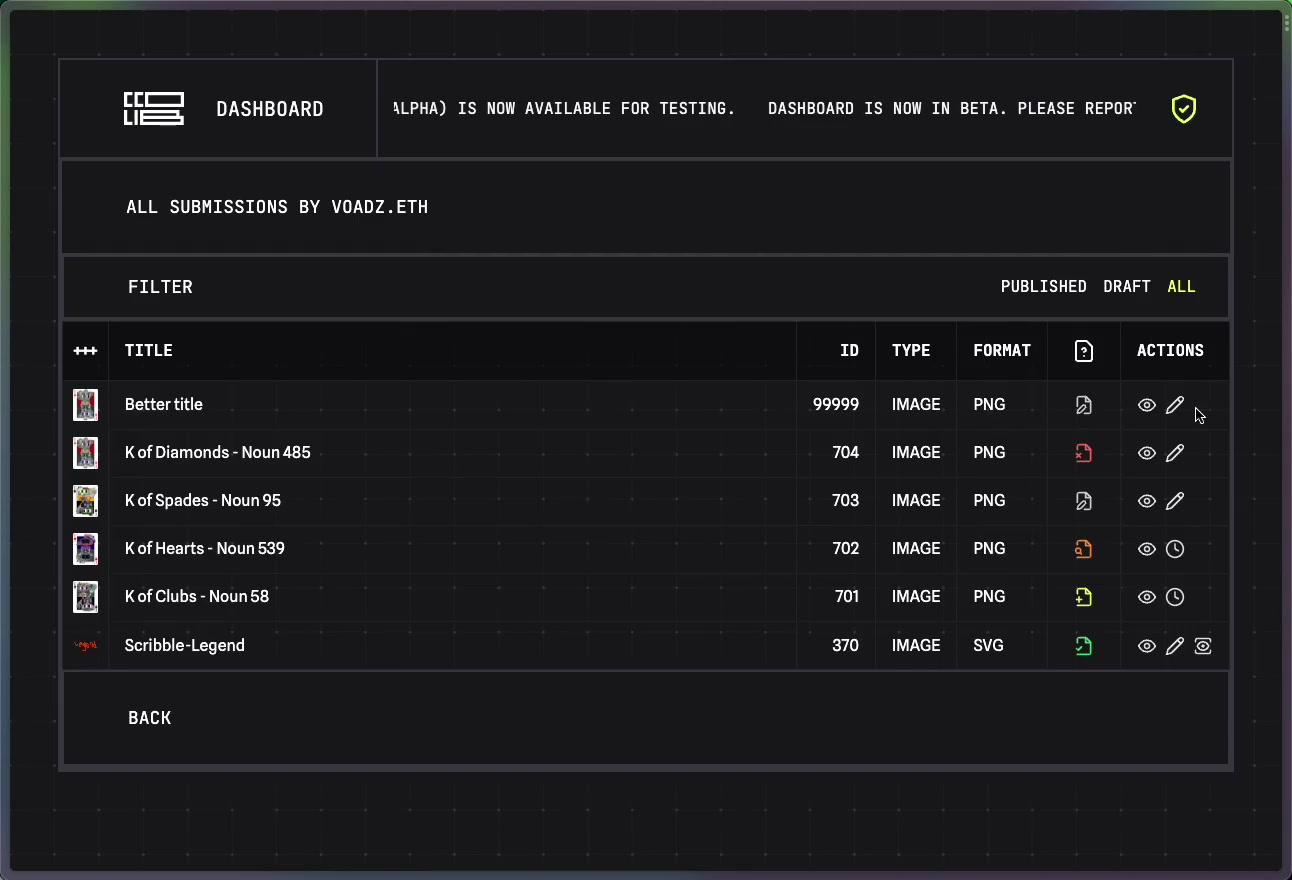Click the rightmost action icon for Scribble-Legend
The height and width of the screenshot is (880, 1292).
coord(1203,646)
